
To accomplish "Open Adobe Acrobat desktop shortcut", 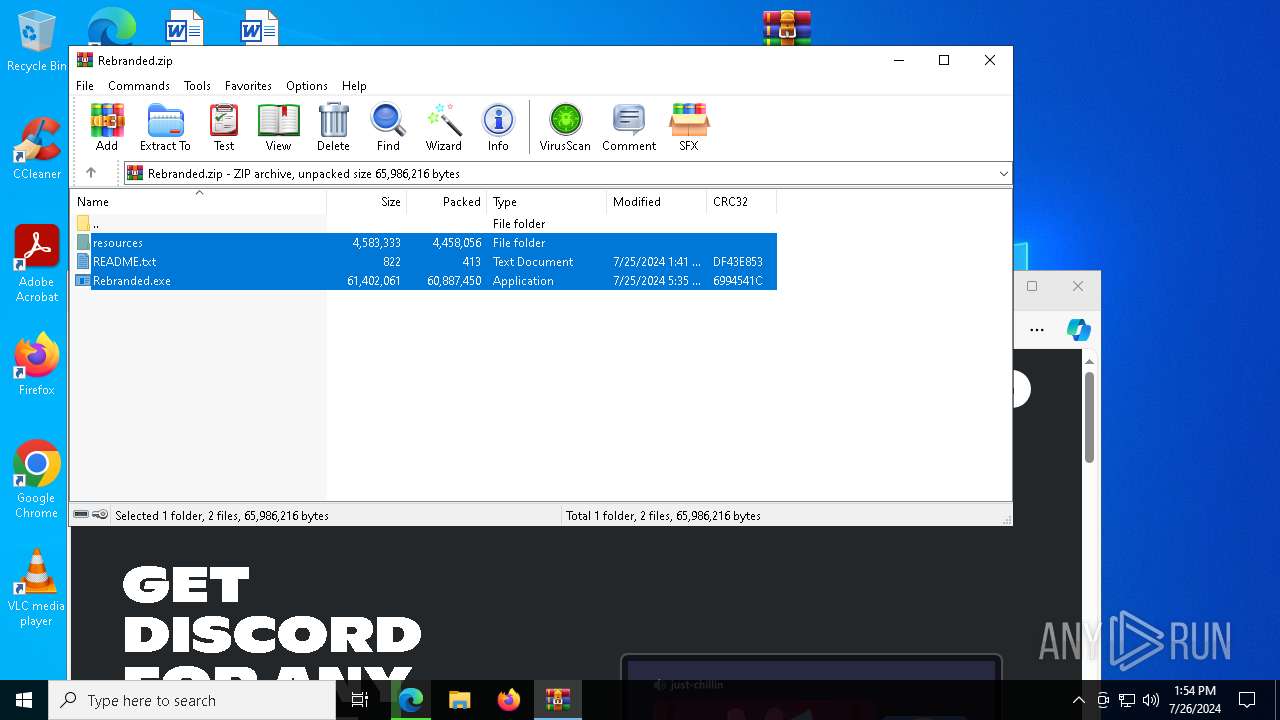I will (x=36, y=264).
